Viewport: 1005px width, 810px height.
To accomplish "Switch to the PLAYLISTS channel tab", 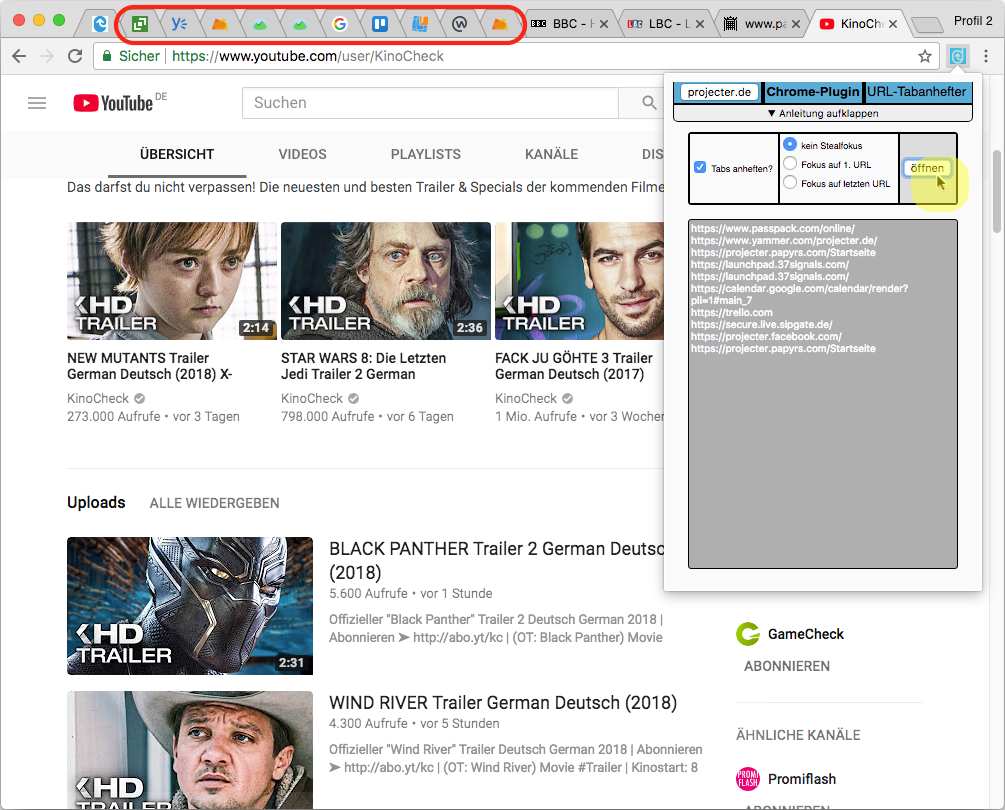I will coord(425,154).
